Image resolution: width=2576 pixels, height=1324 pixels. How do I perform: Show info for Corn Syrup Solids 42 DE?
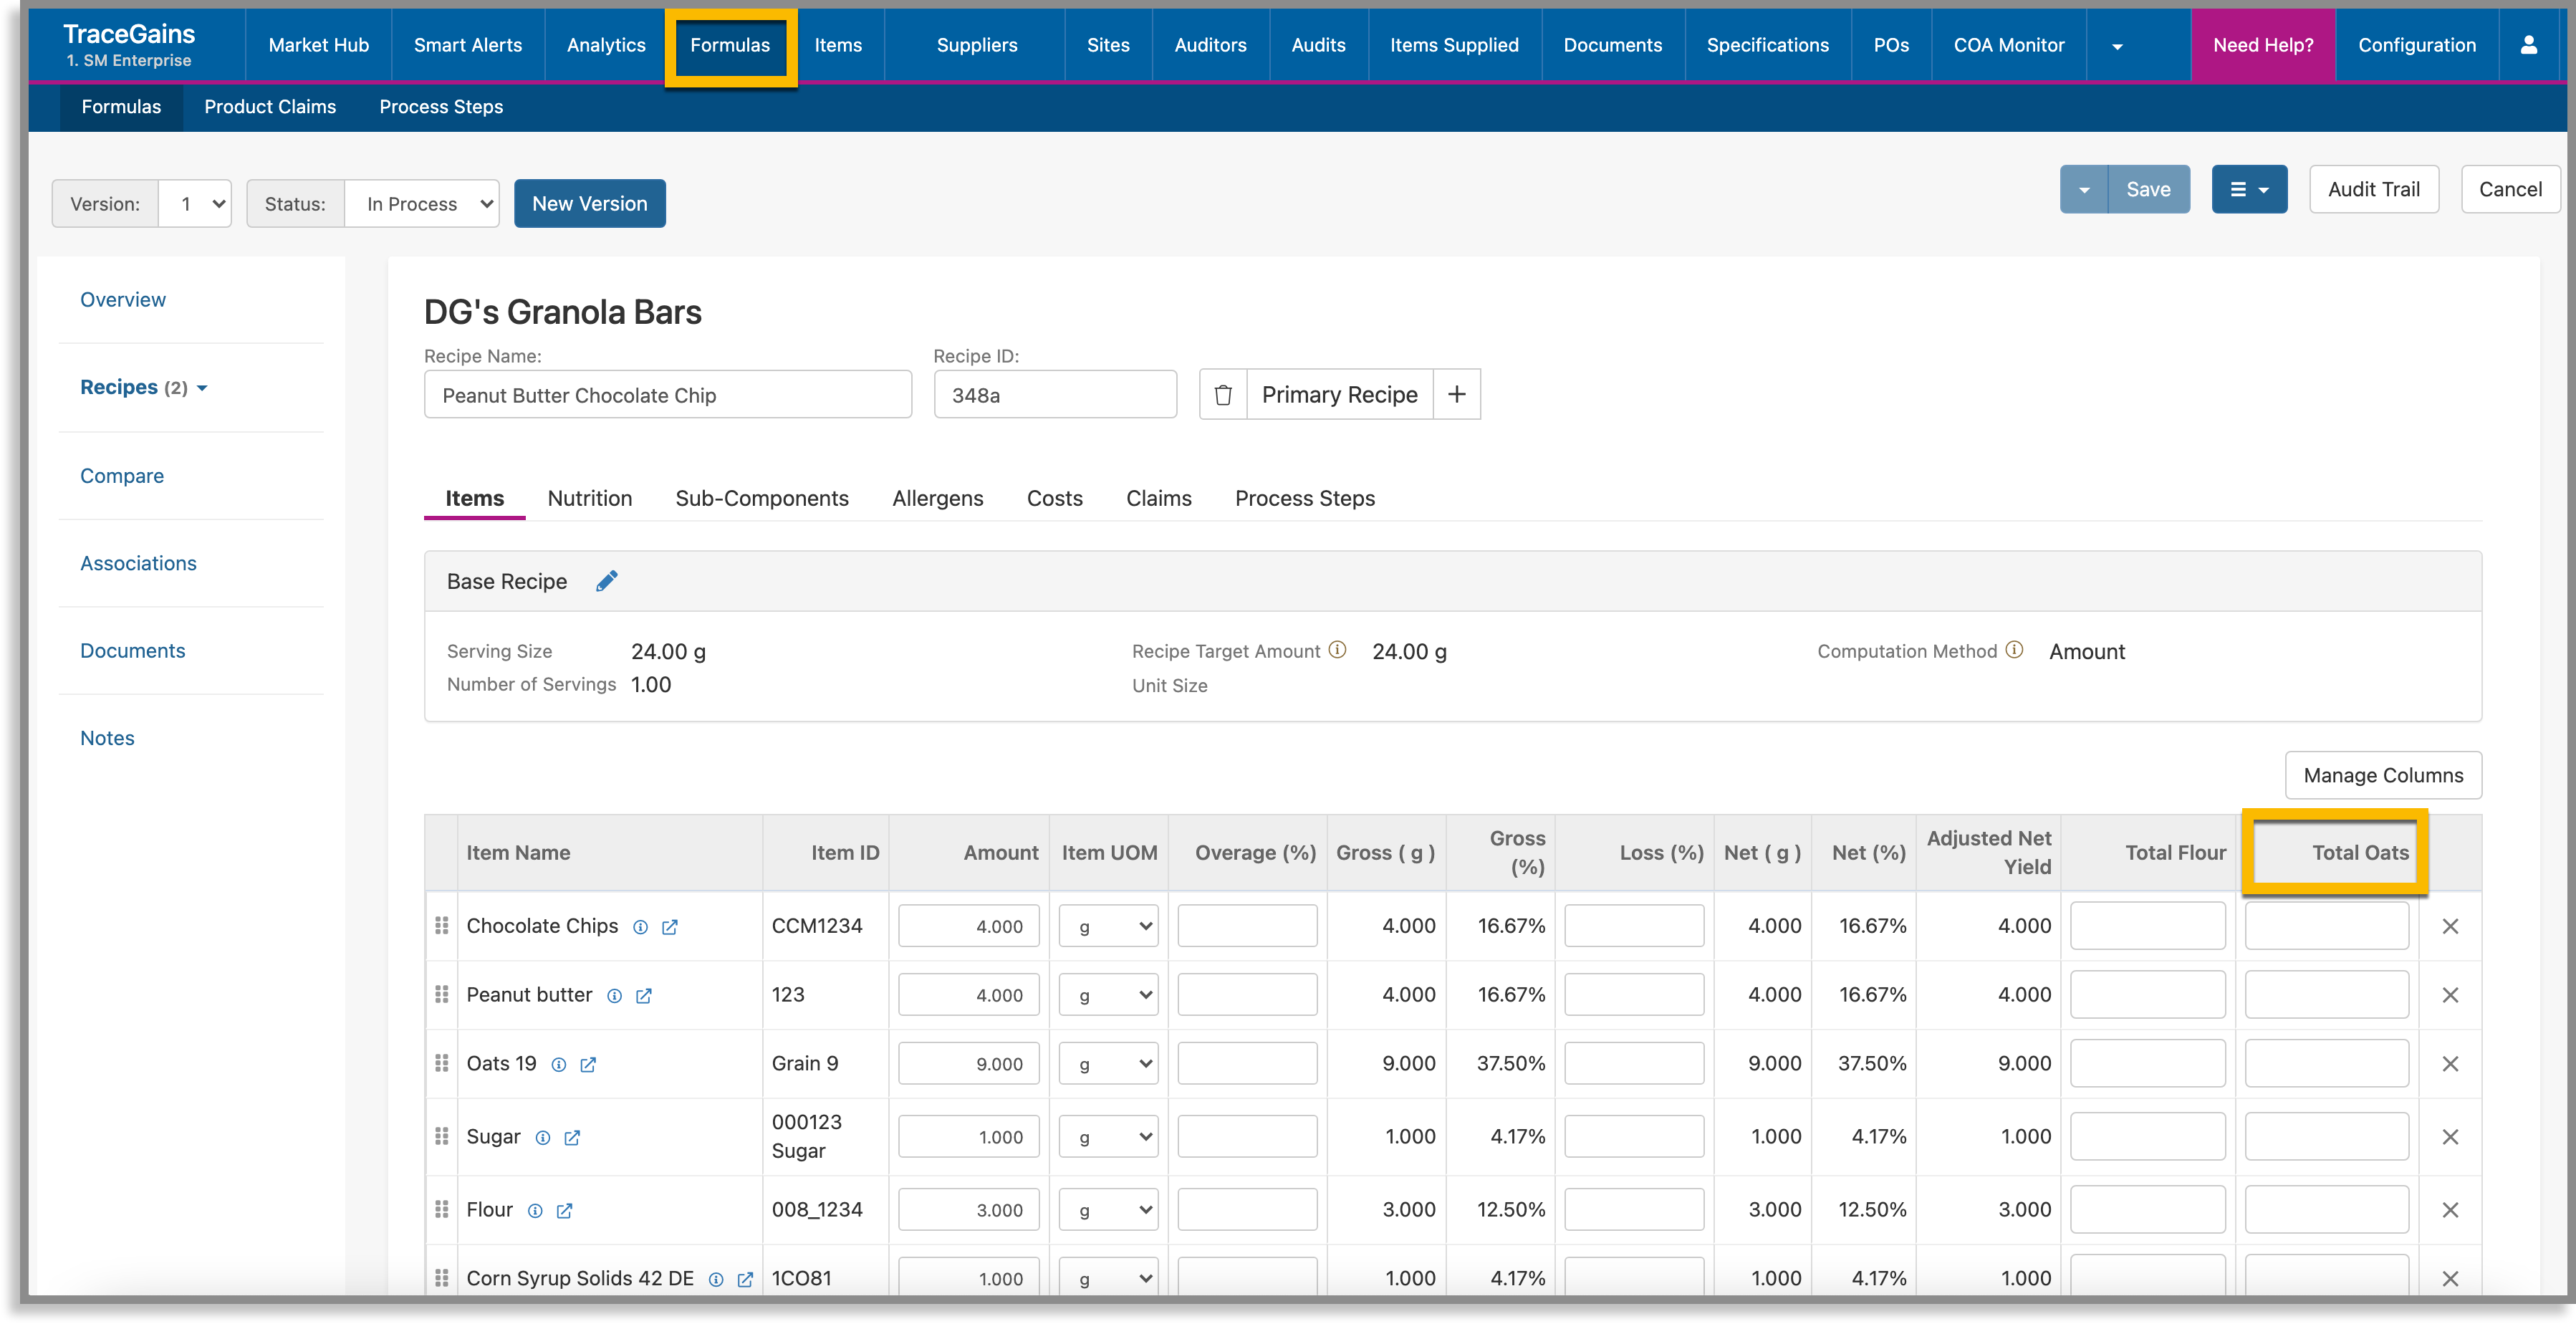coord(716,1280)
